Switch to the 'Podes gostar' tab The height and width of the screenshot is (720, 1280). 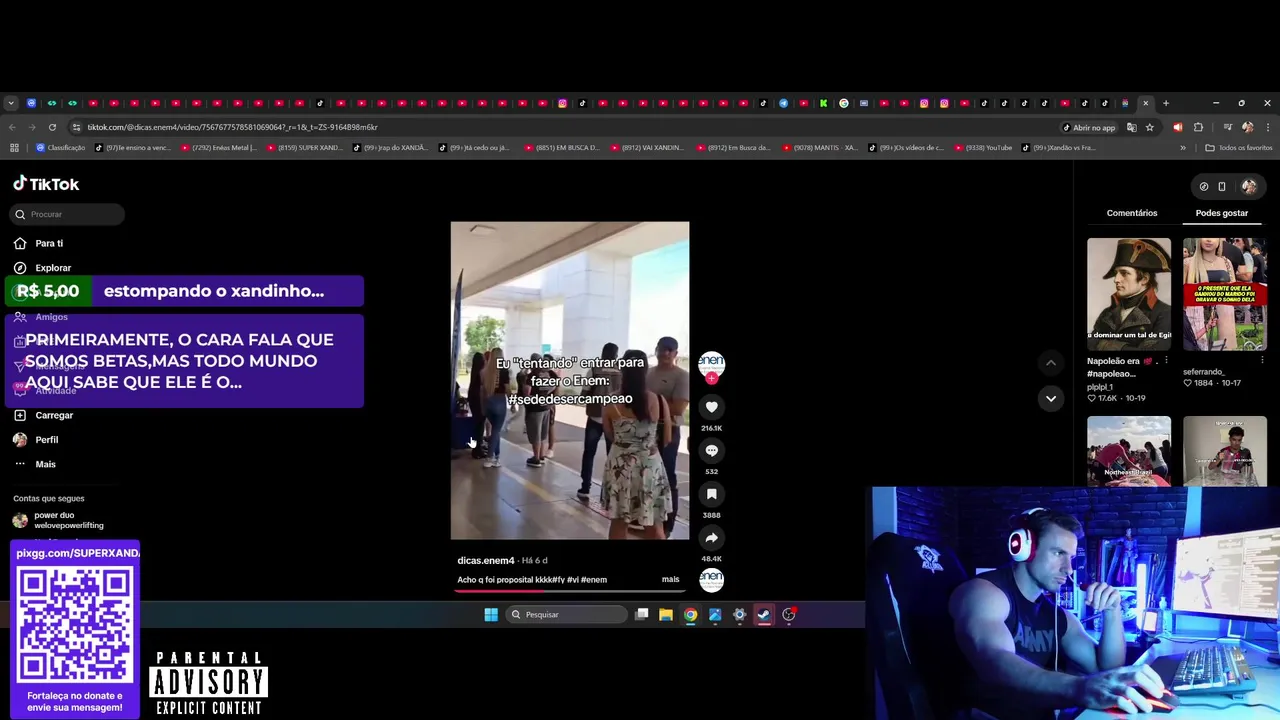coord(1222,213)
